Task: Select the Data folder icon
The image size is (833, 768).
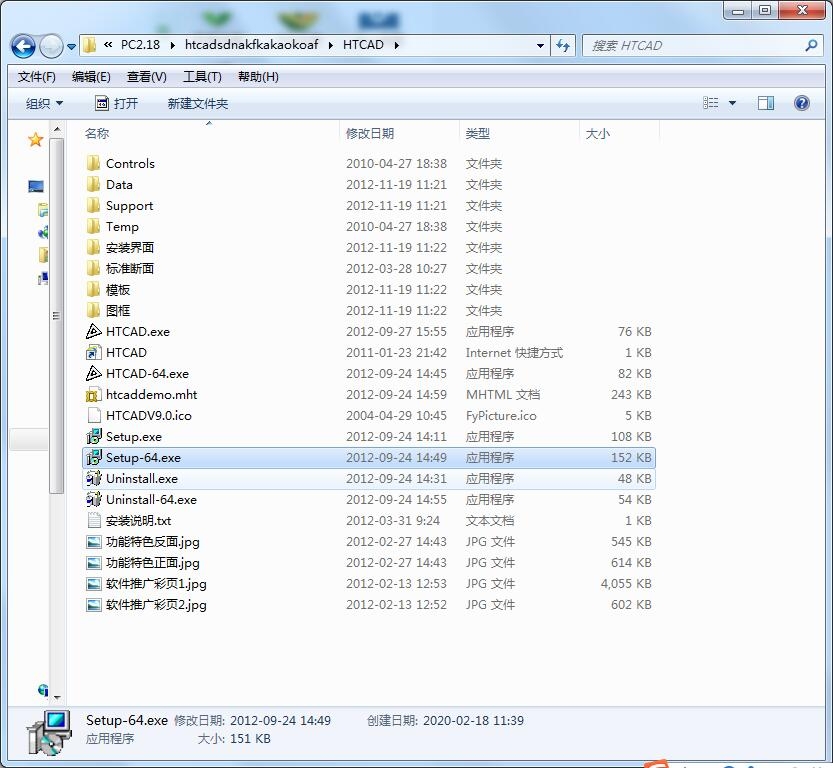Action: pyautogui.click(x=93, y=184)
